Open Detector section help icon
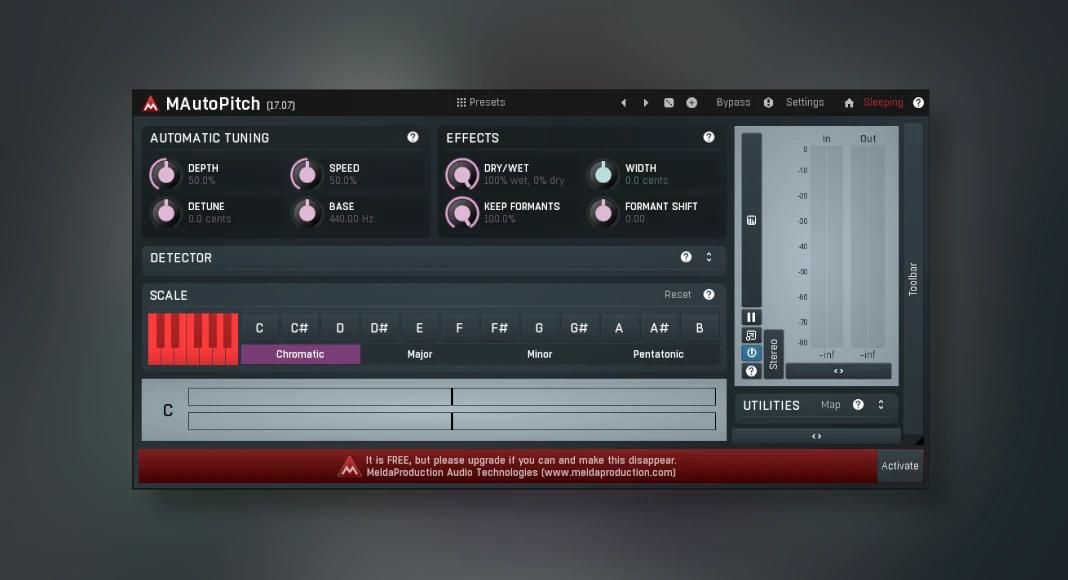 [x=686, y=257]
